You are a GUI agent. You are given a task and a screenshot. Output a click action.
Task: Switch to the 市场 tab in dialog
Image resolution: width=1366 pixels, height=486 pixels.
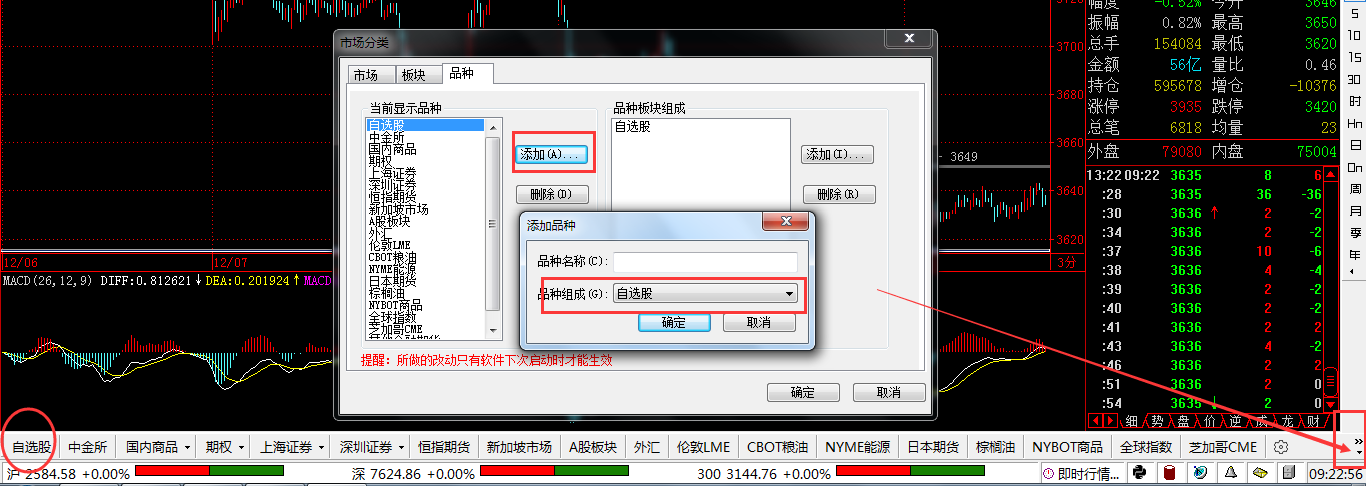[x=366, y=75]
